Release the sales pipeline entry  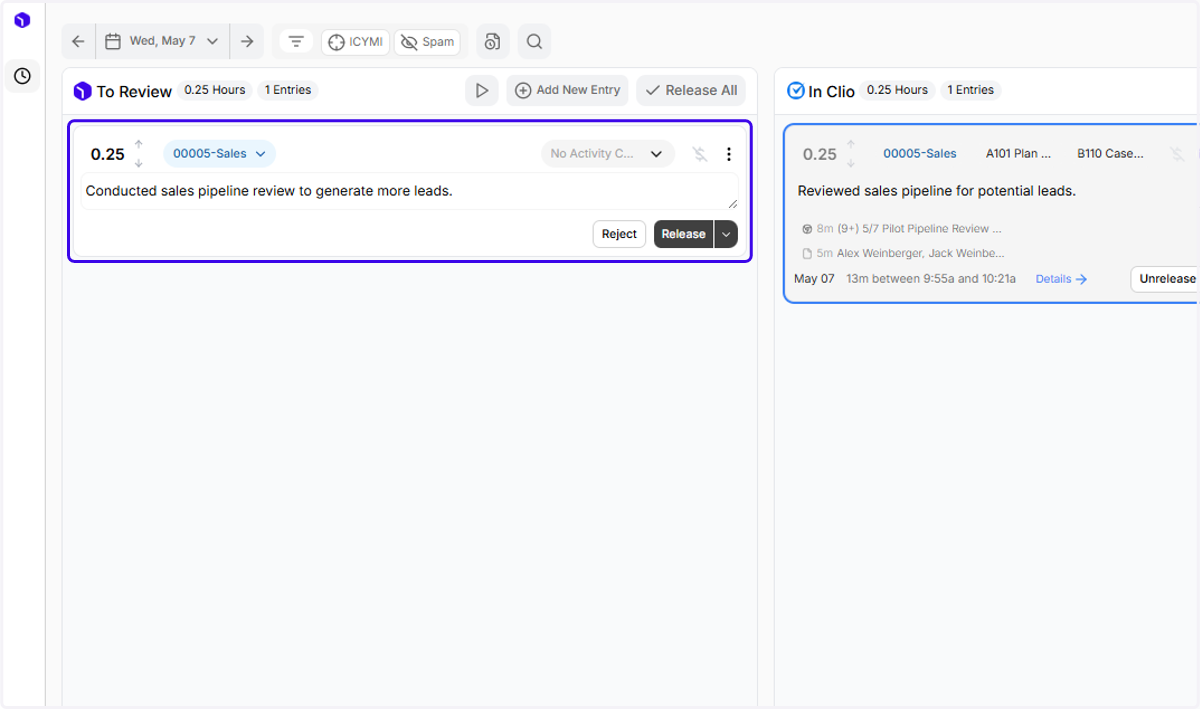(683, 234)
